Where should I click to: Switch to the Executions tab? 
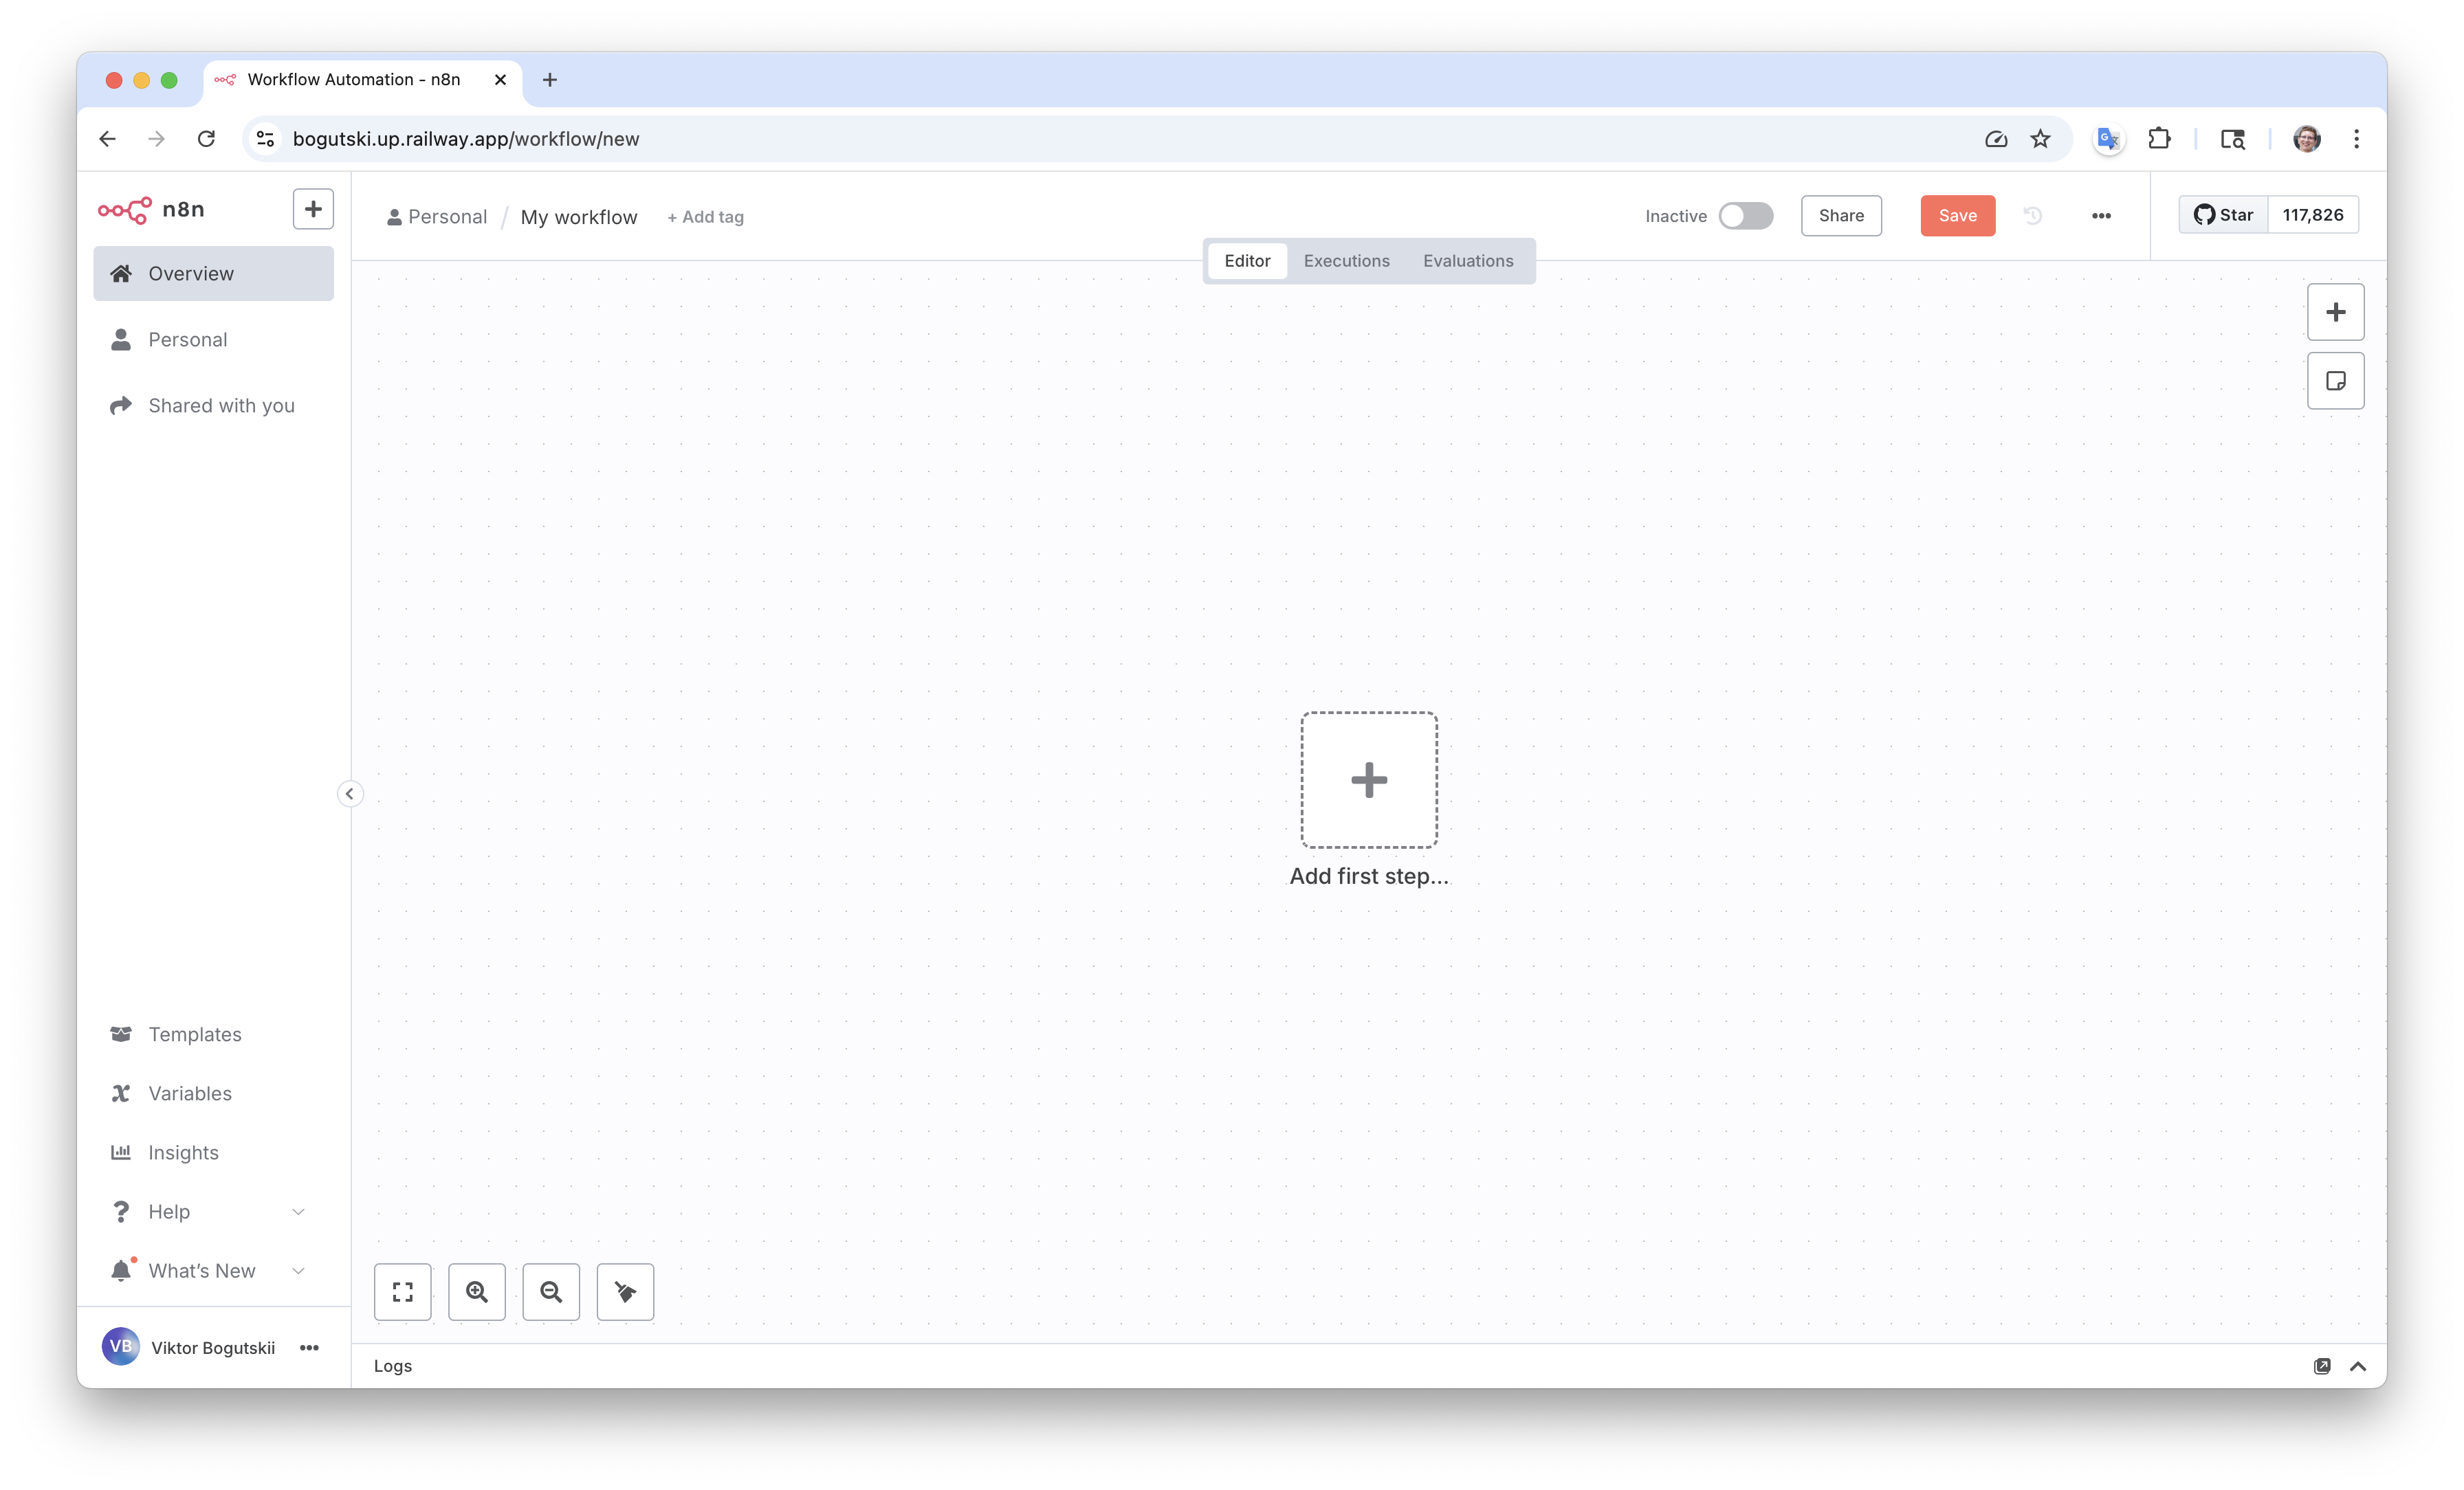tap(1346, 261)
